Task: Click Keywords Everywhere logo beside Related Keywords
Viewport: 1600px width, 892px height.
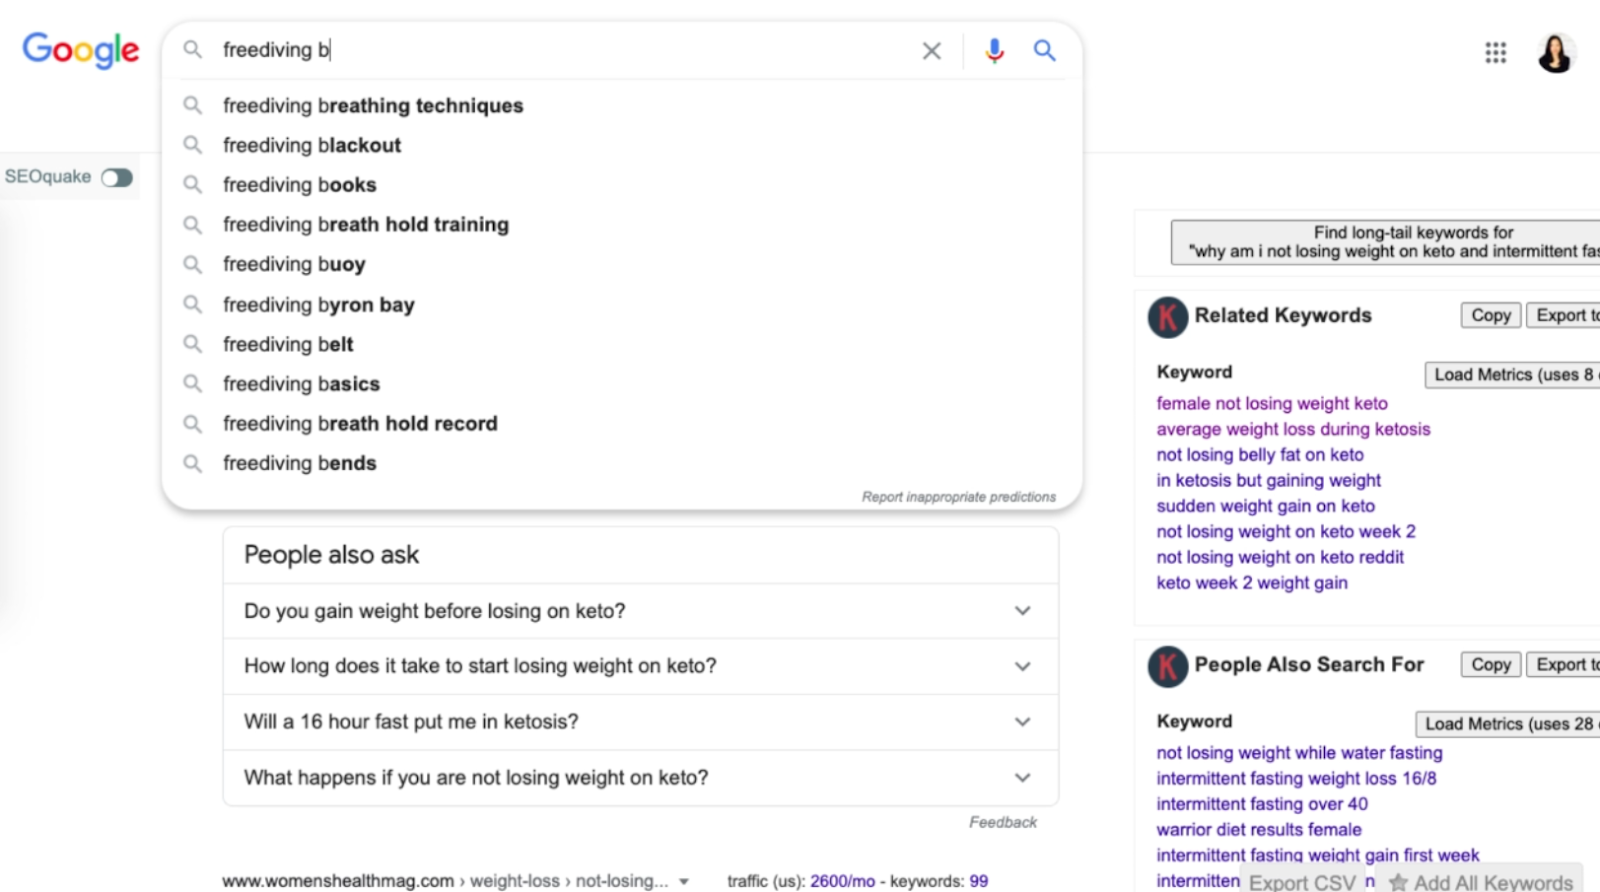Action: tap(1167, 317)
